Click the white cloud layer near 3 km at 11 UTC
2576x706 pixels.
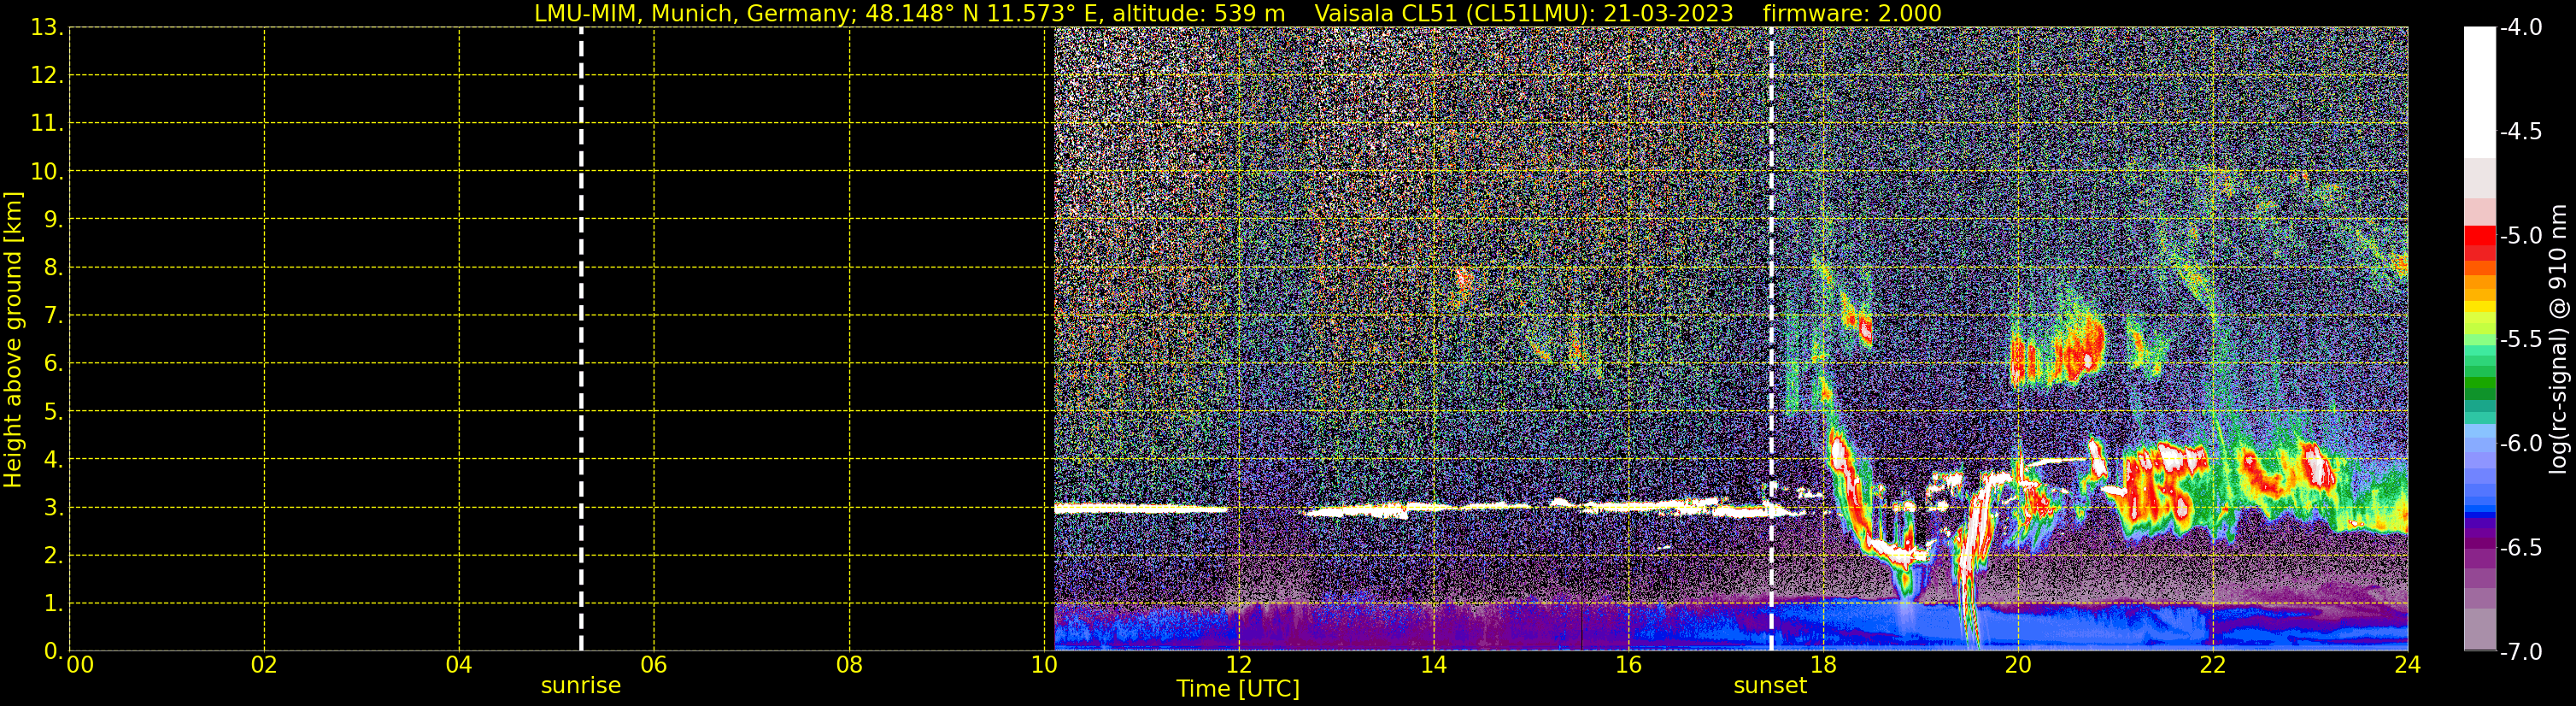(x=1140, y=508)
